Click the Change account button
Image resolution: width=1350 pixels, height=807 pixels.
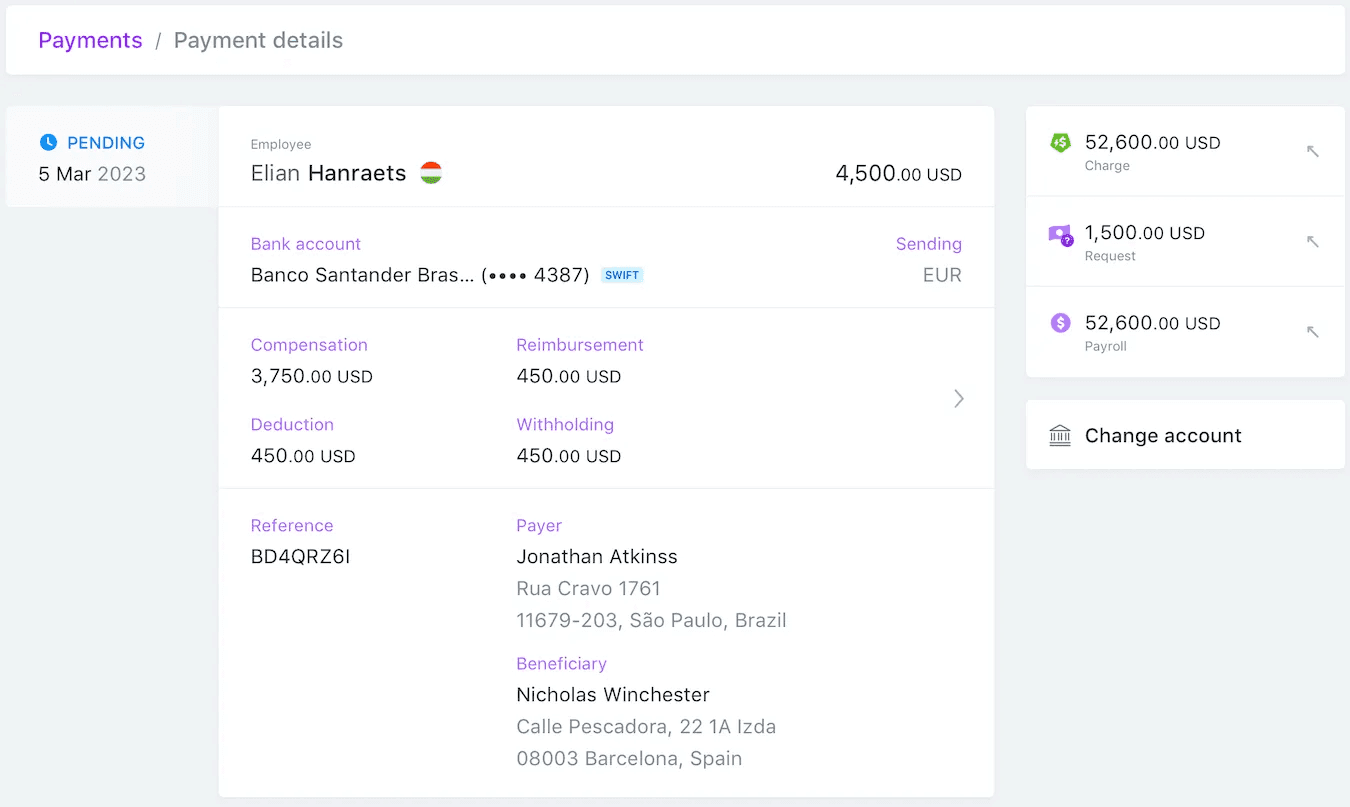coord(1163,435)
